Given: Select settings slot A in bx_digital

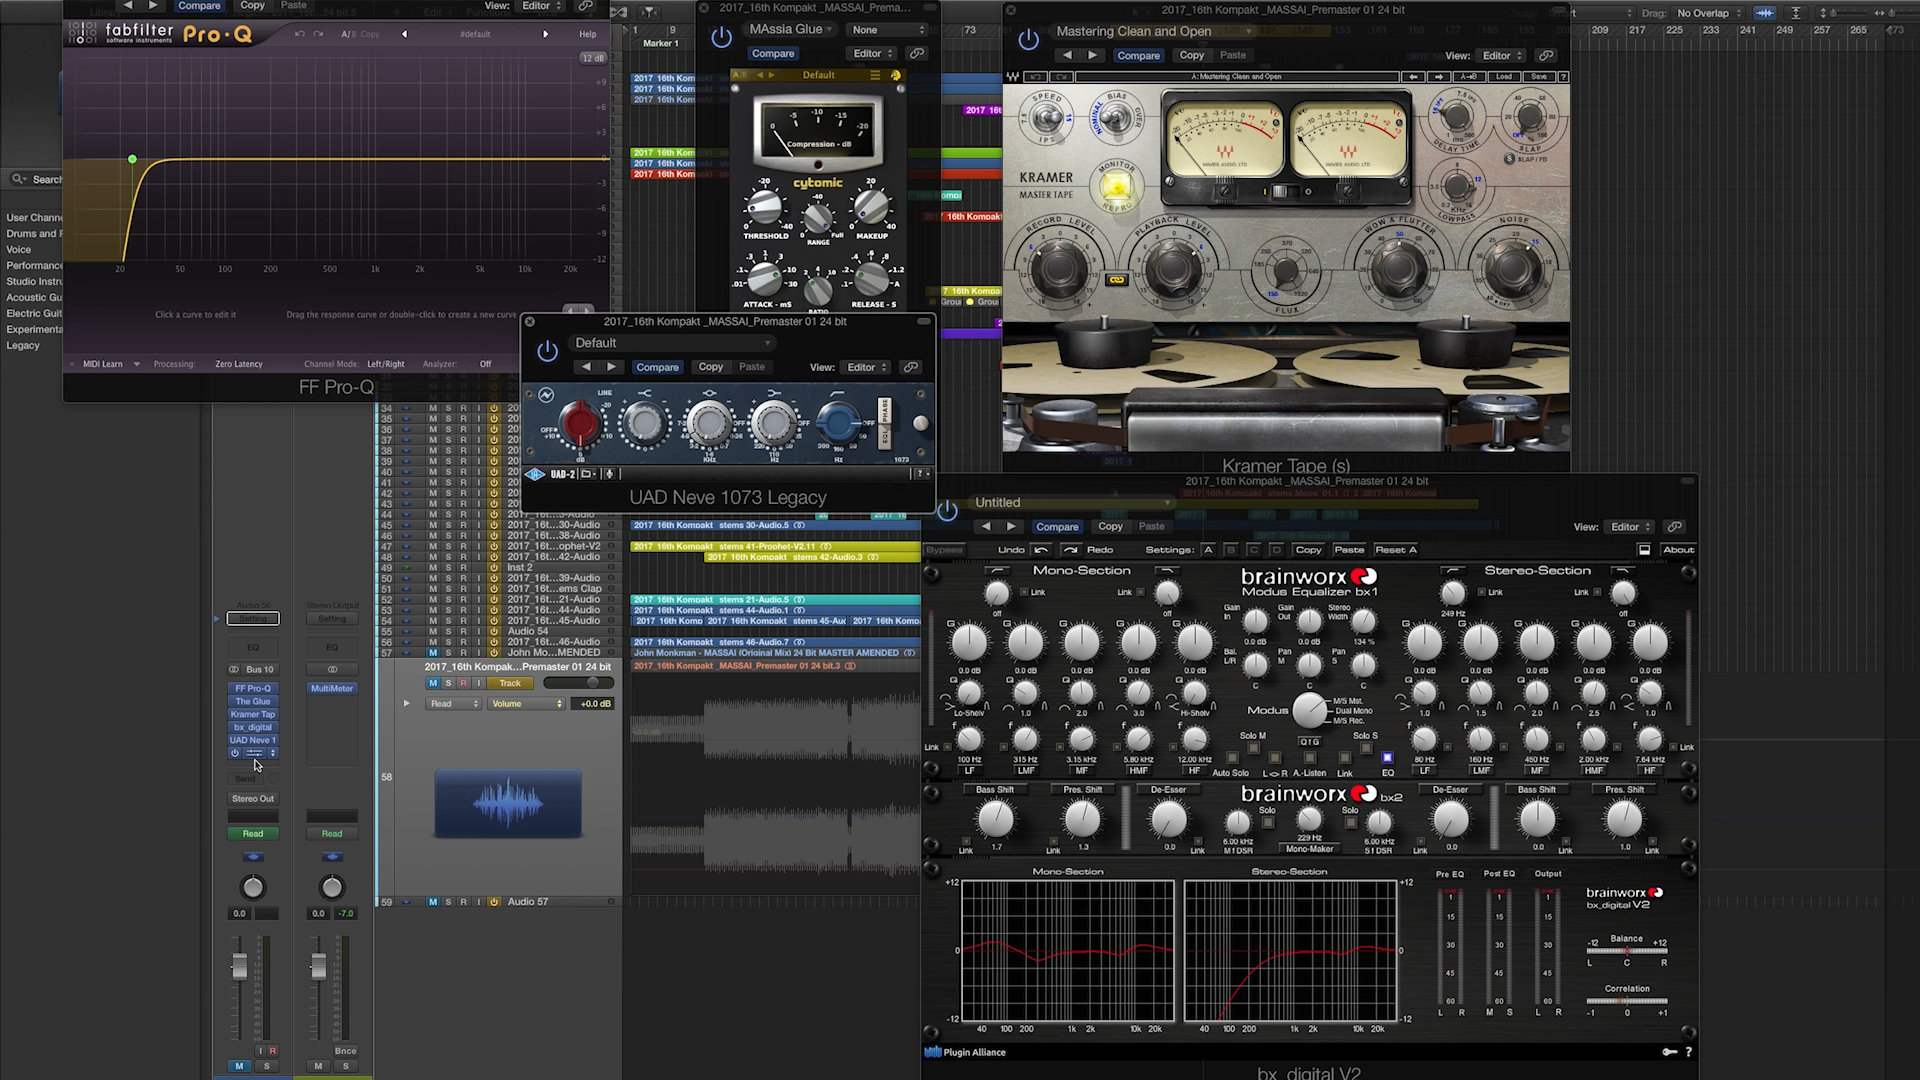Looking at the screenshot, I should [x=1208, y=550].
